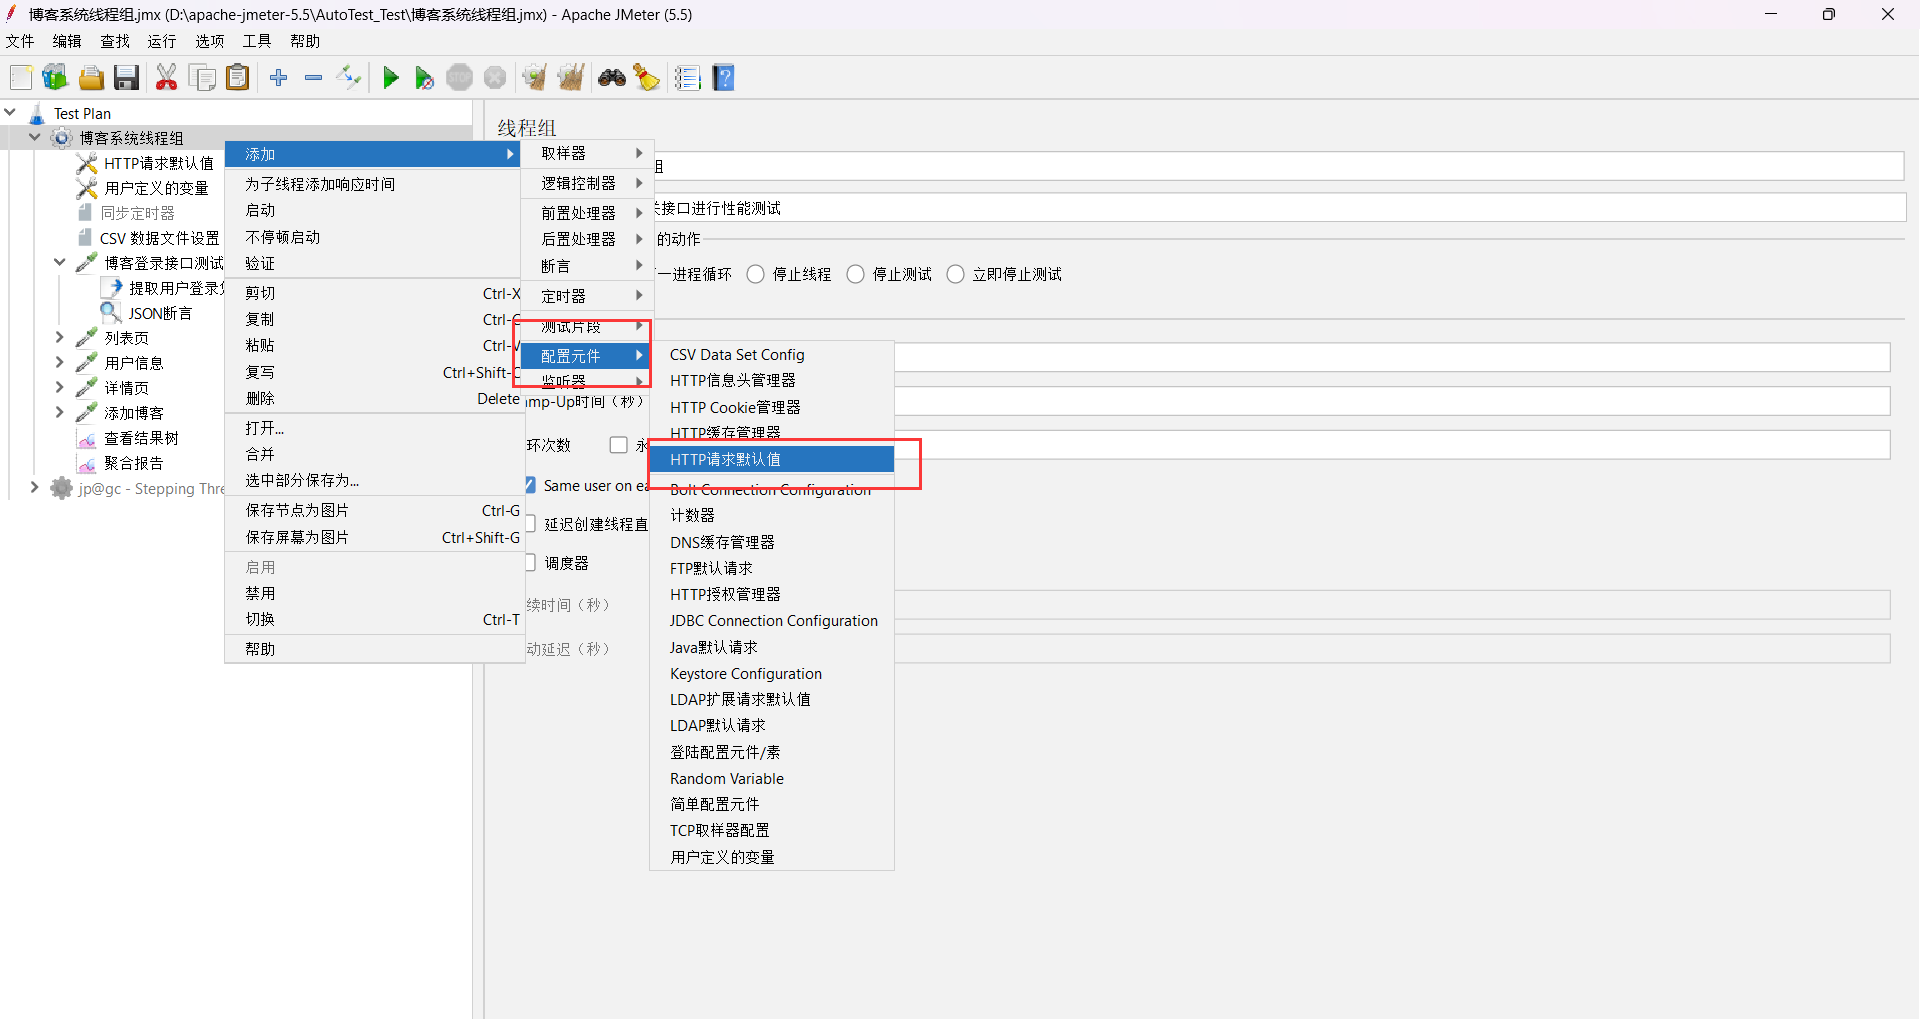The height and width of the screenshot is (1020, 1920).
Task: Click the Test Plan flask icon
Action: click(37, 114)
